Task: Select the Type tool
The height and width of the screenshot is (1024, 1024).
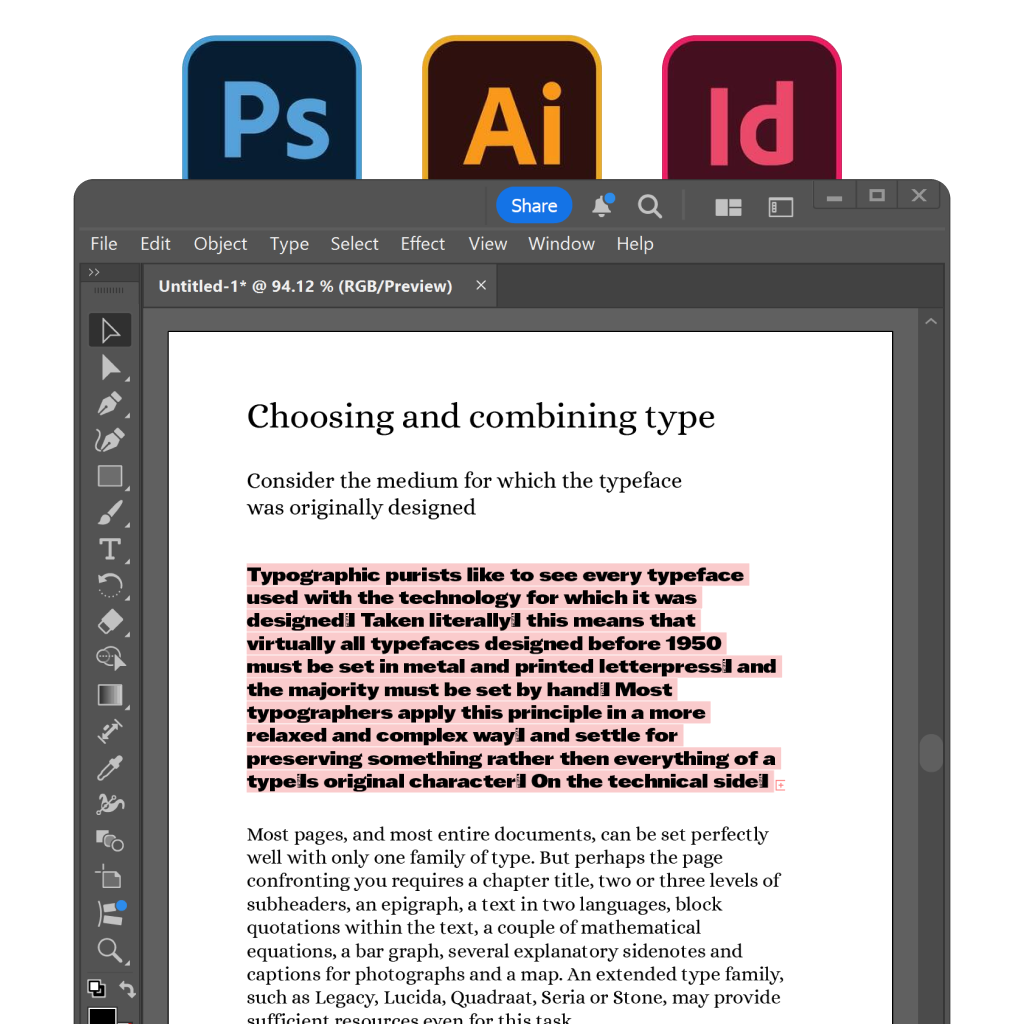Action: click(x=110, y=549)
